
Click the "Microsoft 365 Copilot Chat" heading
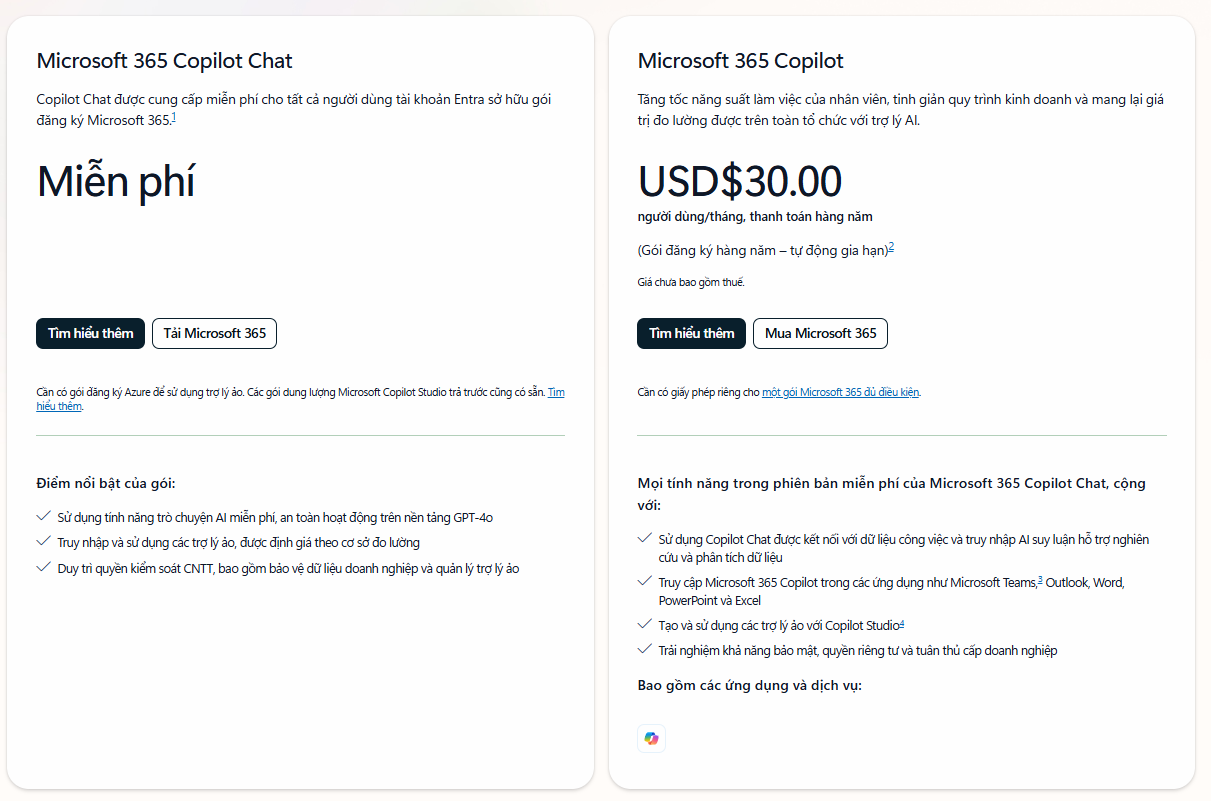[164, 60]
